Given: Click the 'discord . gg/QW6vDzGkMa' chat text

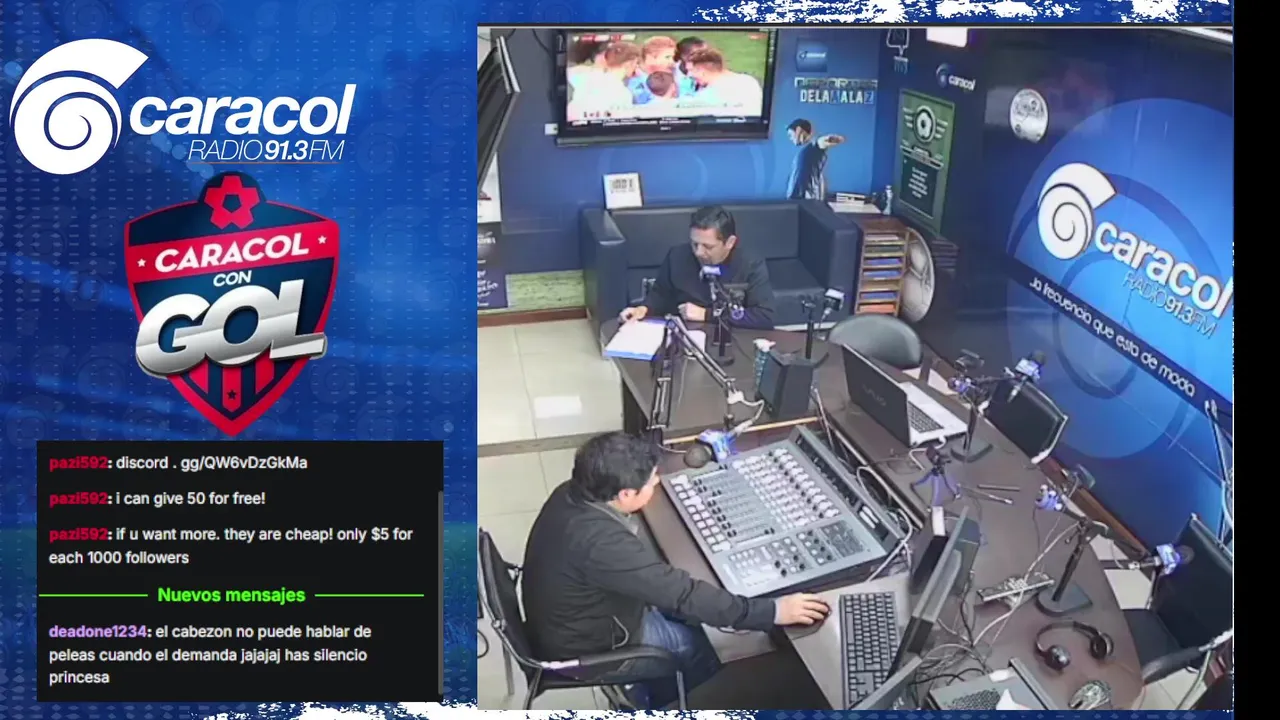Looking at the screenshot, I should pyautogui.click(x=212, y=463).
